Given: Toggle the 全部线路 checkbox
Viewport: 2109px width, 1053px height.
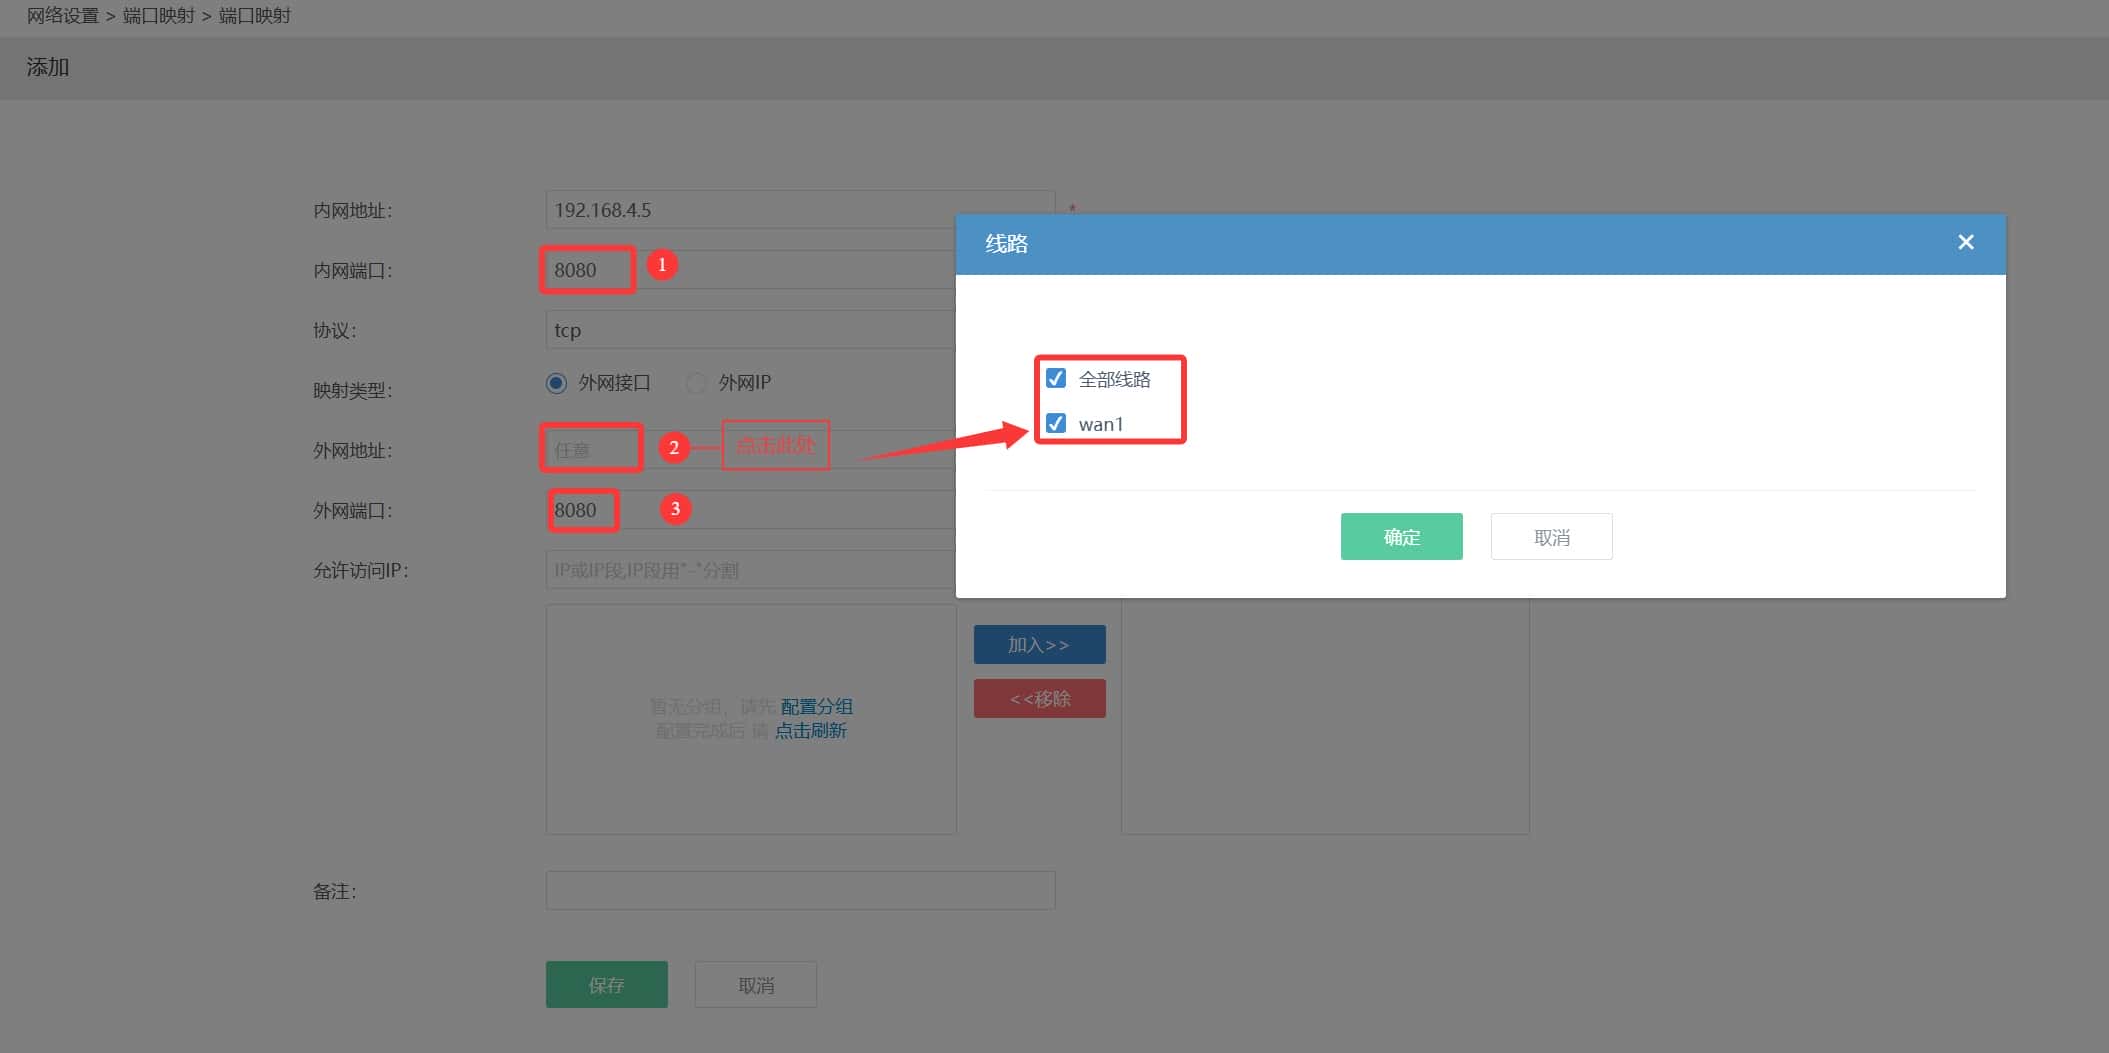Looking at the screenshot, I should point(1055,378).
